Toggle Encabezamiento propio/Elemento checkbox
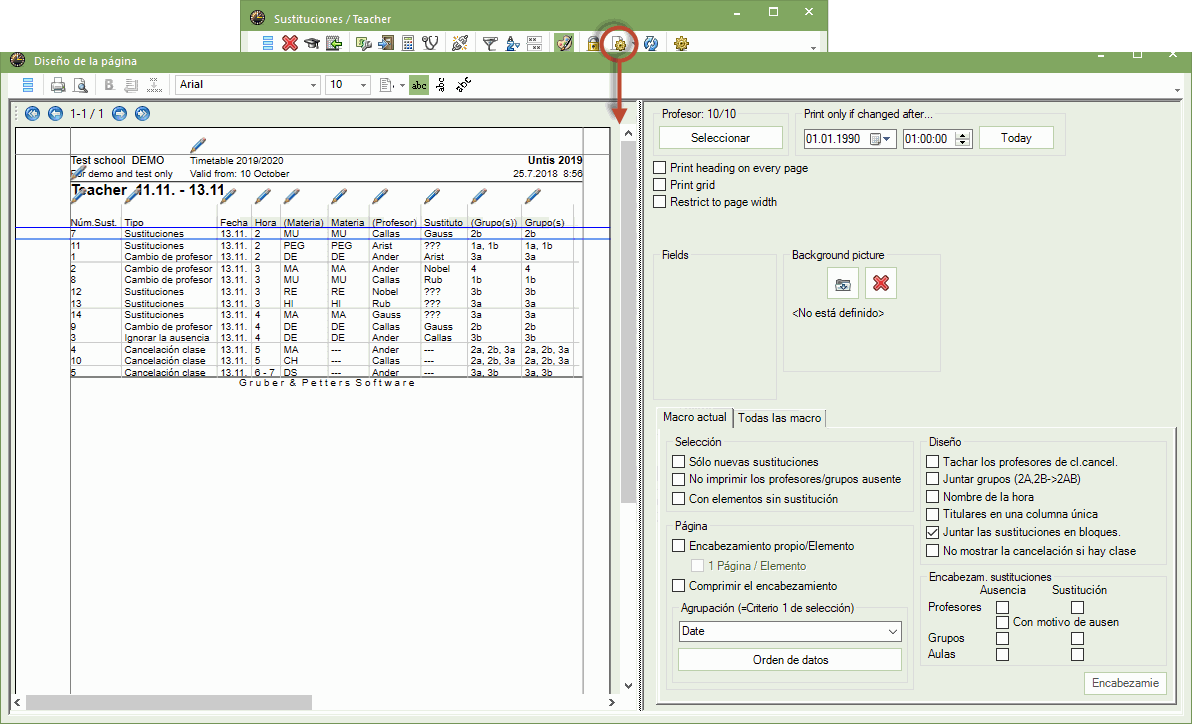Viewport: 1192px width, 724px height. pos(679,546)
